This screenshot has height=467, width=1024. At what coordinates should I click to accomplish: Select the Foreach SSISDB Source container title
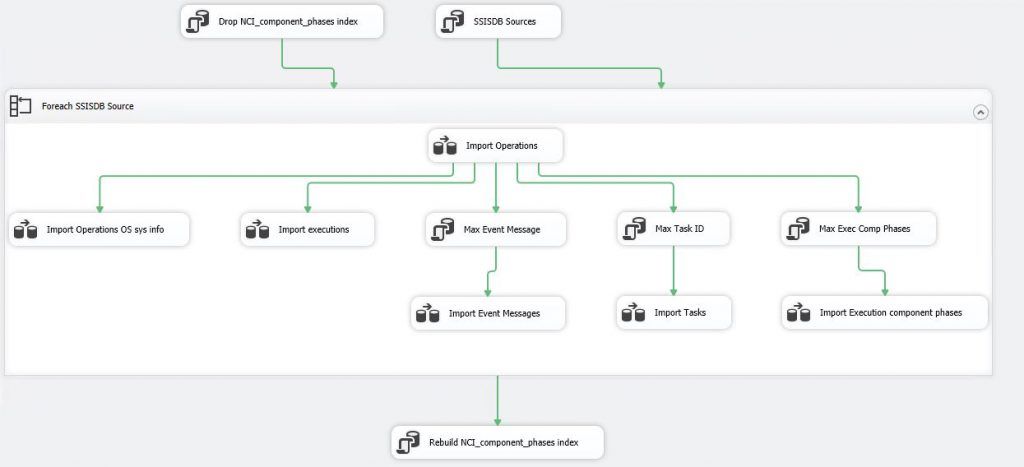[88, 106]
